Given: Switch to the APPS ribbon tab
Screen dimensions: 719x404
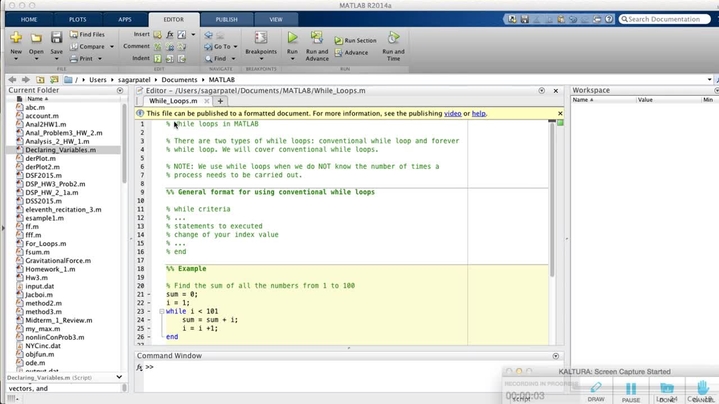Looking at the screenshot, I should (125, 20).
